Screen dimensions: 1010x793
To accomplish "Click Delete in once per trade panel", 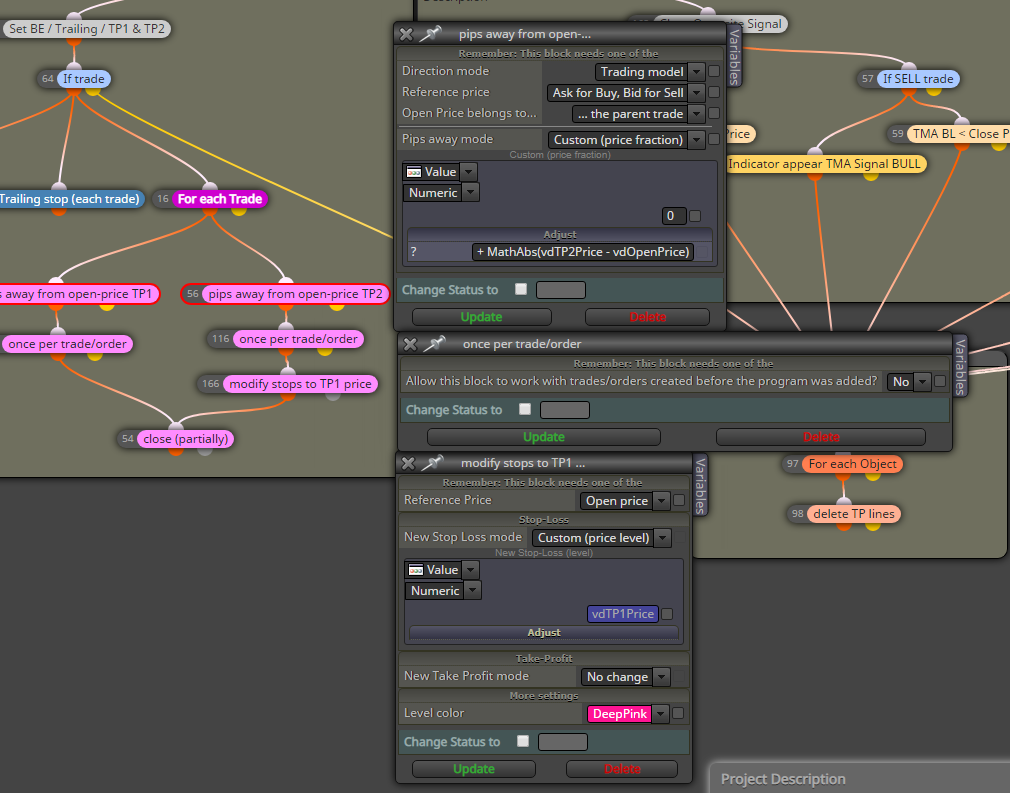I will [821, 437].
